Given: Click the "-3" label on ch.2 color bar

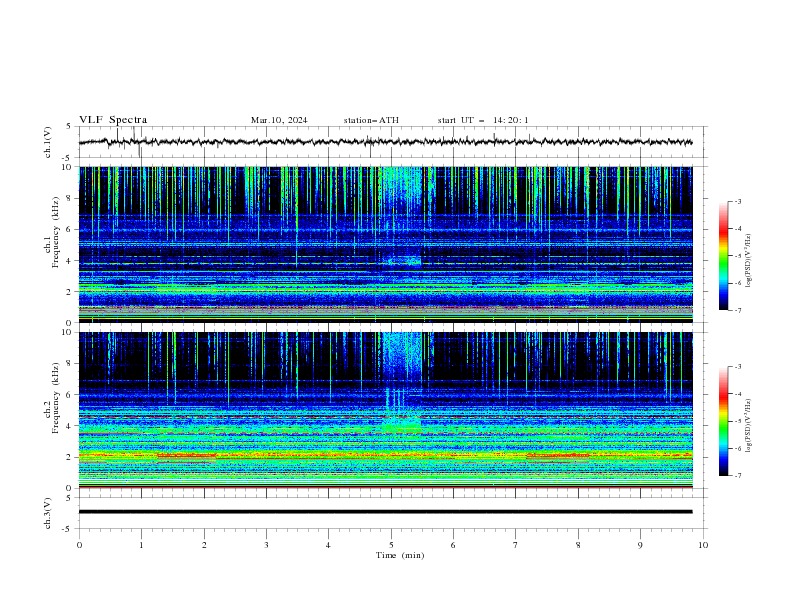Looking at the screenshot, I should 738,367.
